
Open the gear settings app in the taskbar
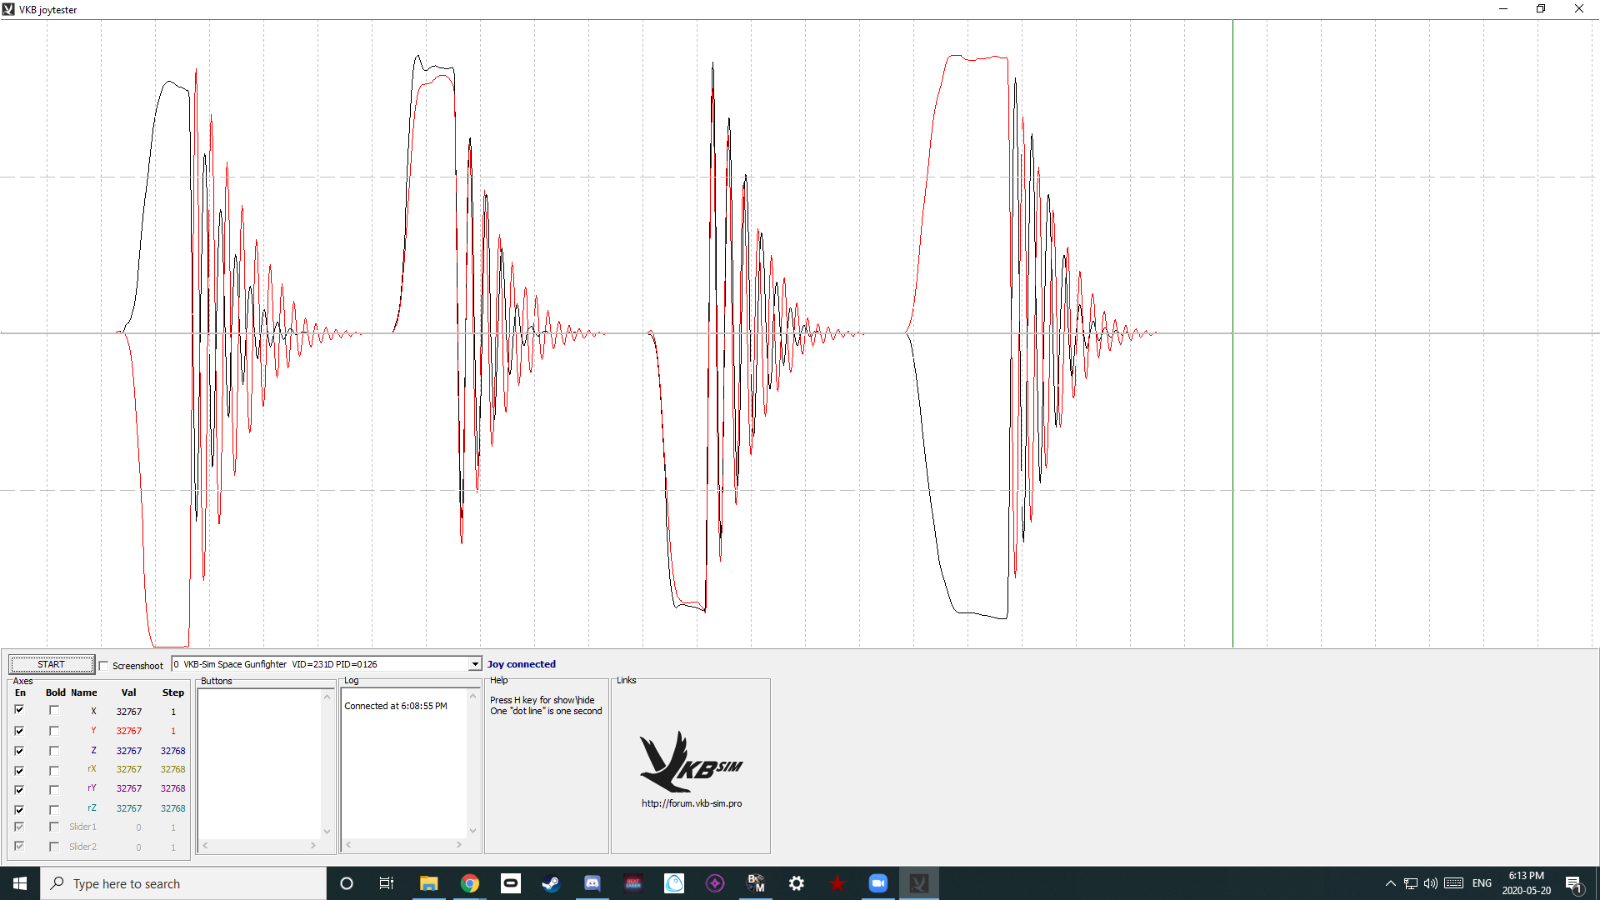[x=796, y=883]
